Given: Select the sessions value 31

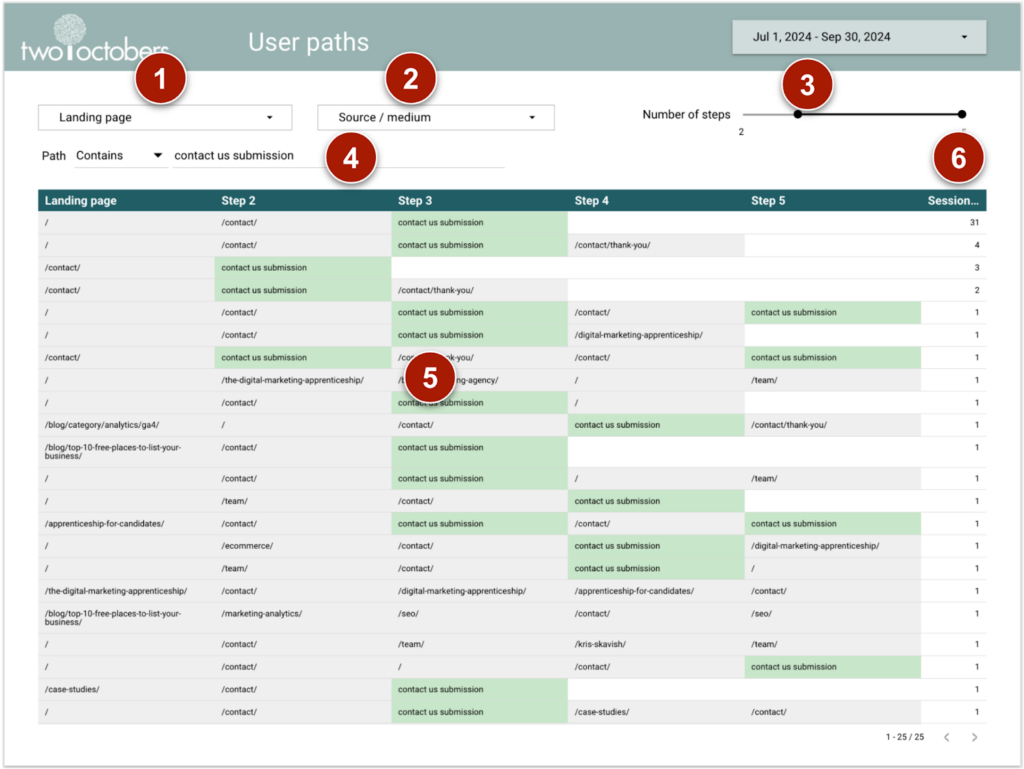Looking at the screenshot, I should (x=974, y=223).
